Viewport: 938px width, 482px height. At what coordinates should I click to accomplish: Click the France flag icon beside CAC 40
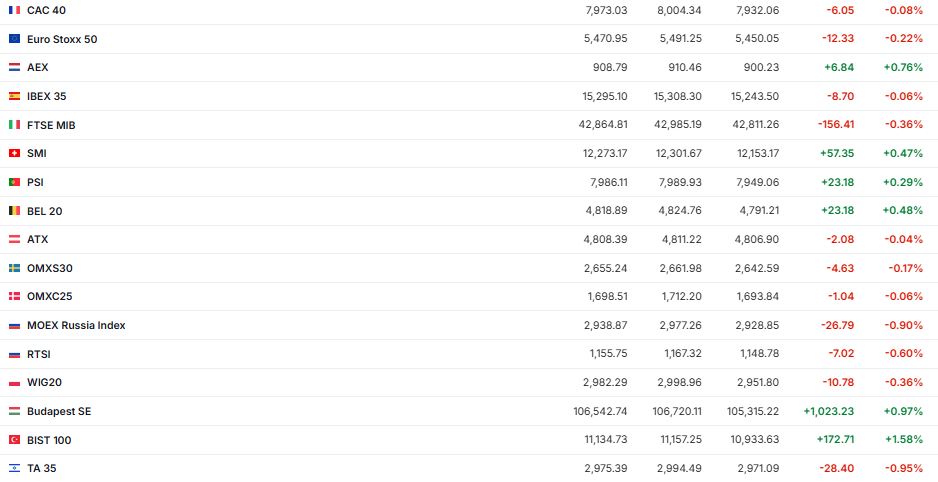click(x=14, y=10)
